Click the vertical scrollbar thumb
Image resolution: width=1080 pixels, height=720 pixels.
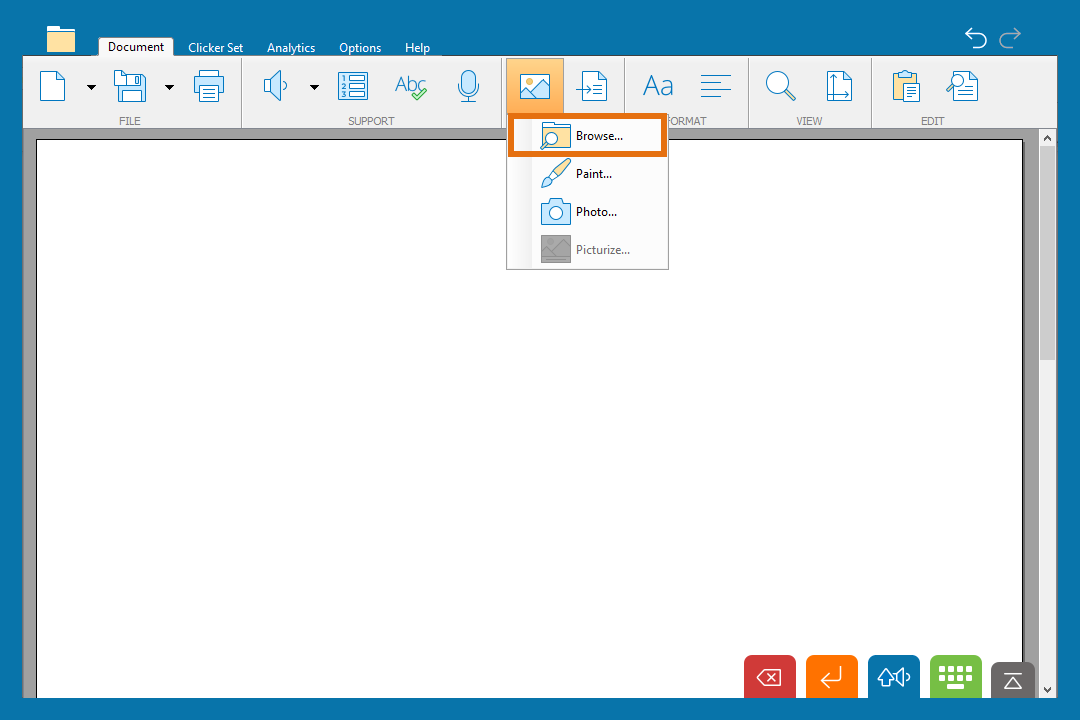click(1047, 250)
